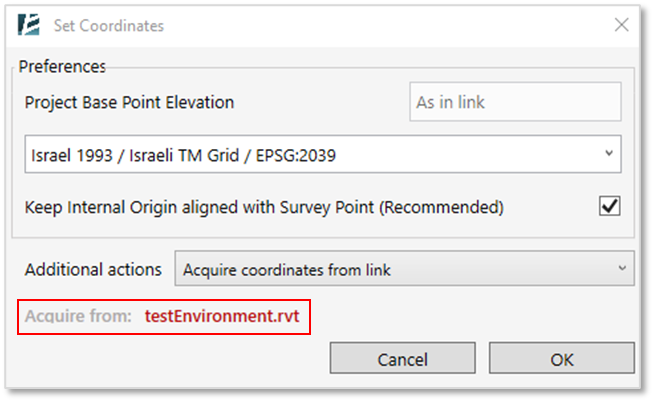Viewport: 654px width, 402px height.
Task: Confirm with the OK button
Action: tap(562, 358)
